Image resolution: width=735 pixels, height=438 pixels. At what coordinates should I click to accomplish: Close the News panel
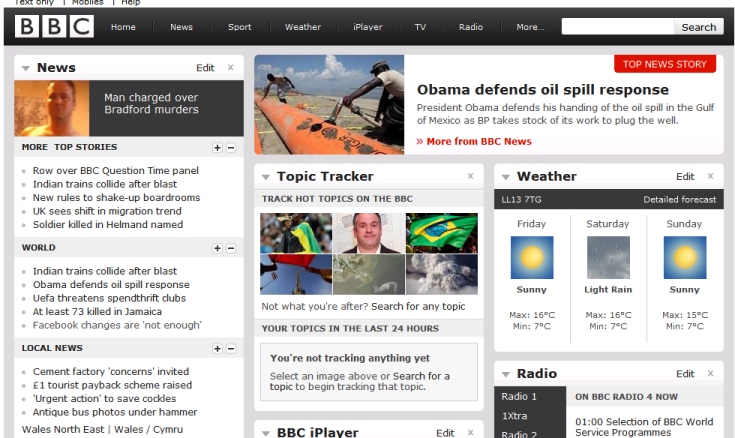231,68
